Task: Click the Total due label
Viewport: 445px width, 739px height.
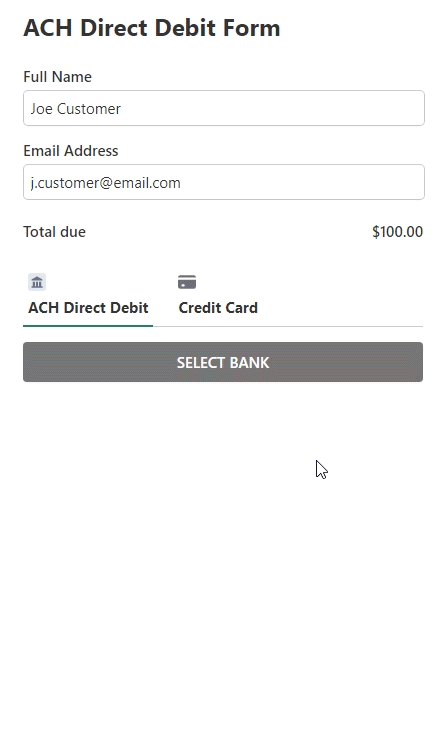Action: pyautogui.click(x=55, y=231)
